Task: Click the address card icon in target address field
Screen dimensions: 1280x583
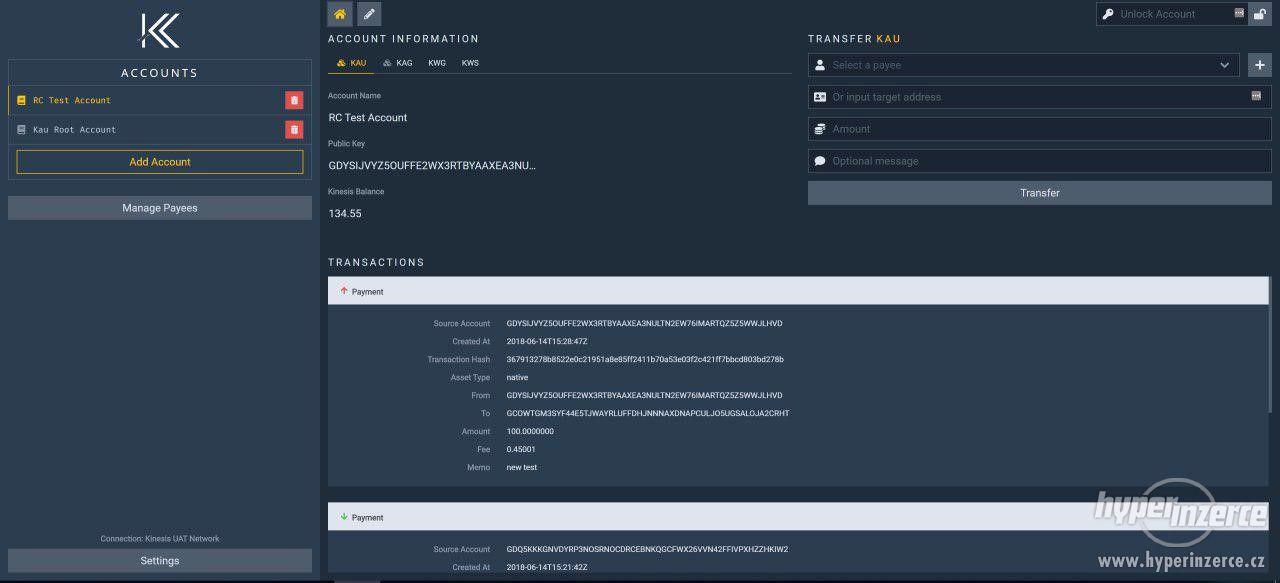Action: pyautogui.click(x=820, y=97)
